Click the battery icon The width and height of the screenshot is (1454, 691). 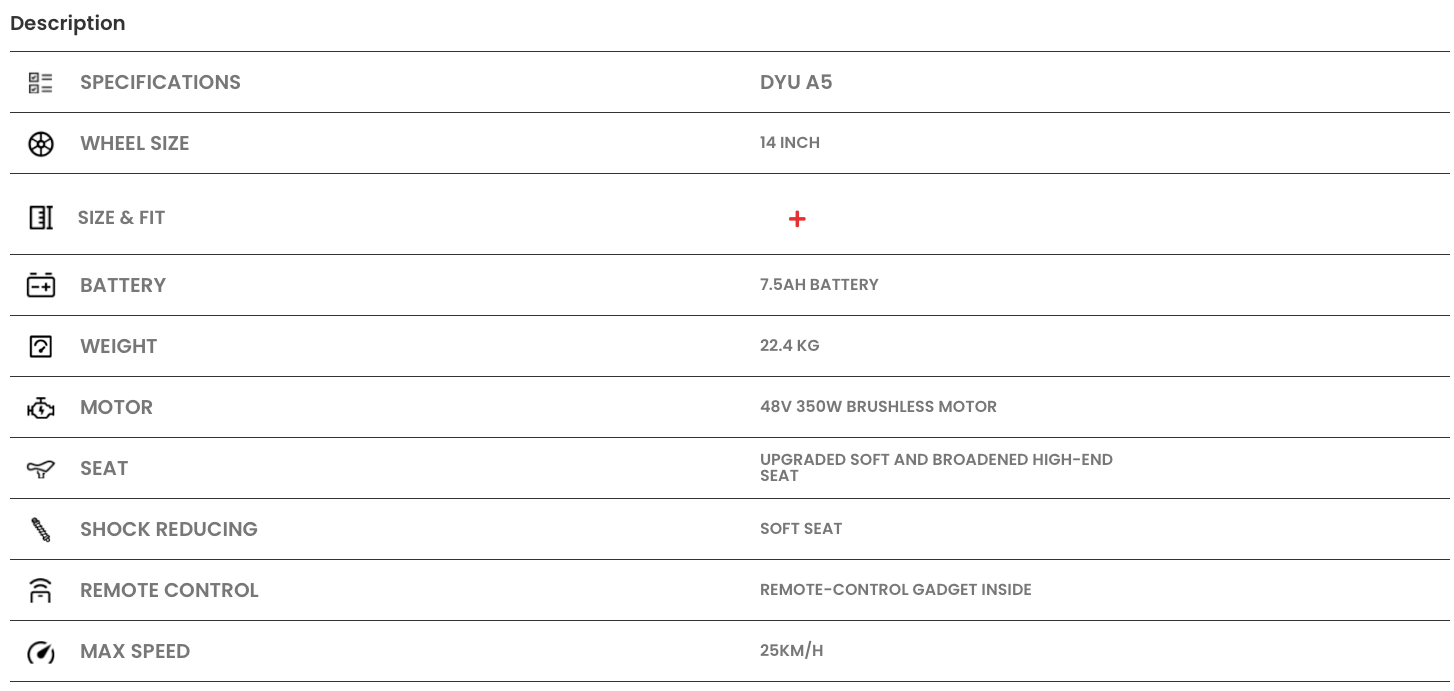tap(40, 285)
